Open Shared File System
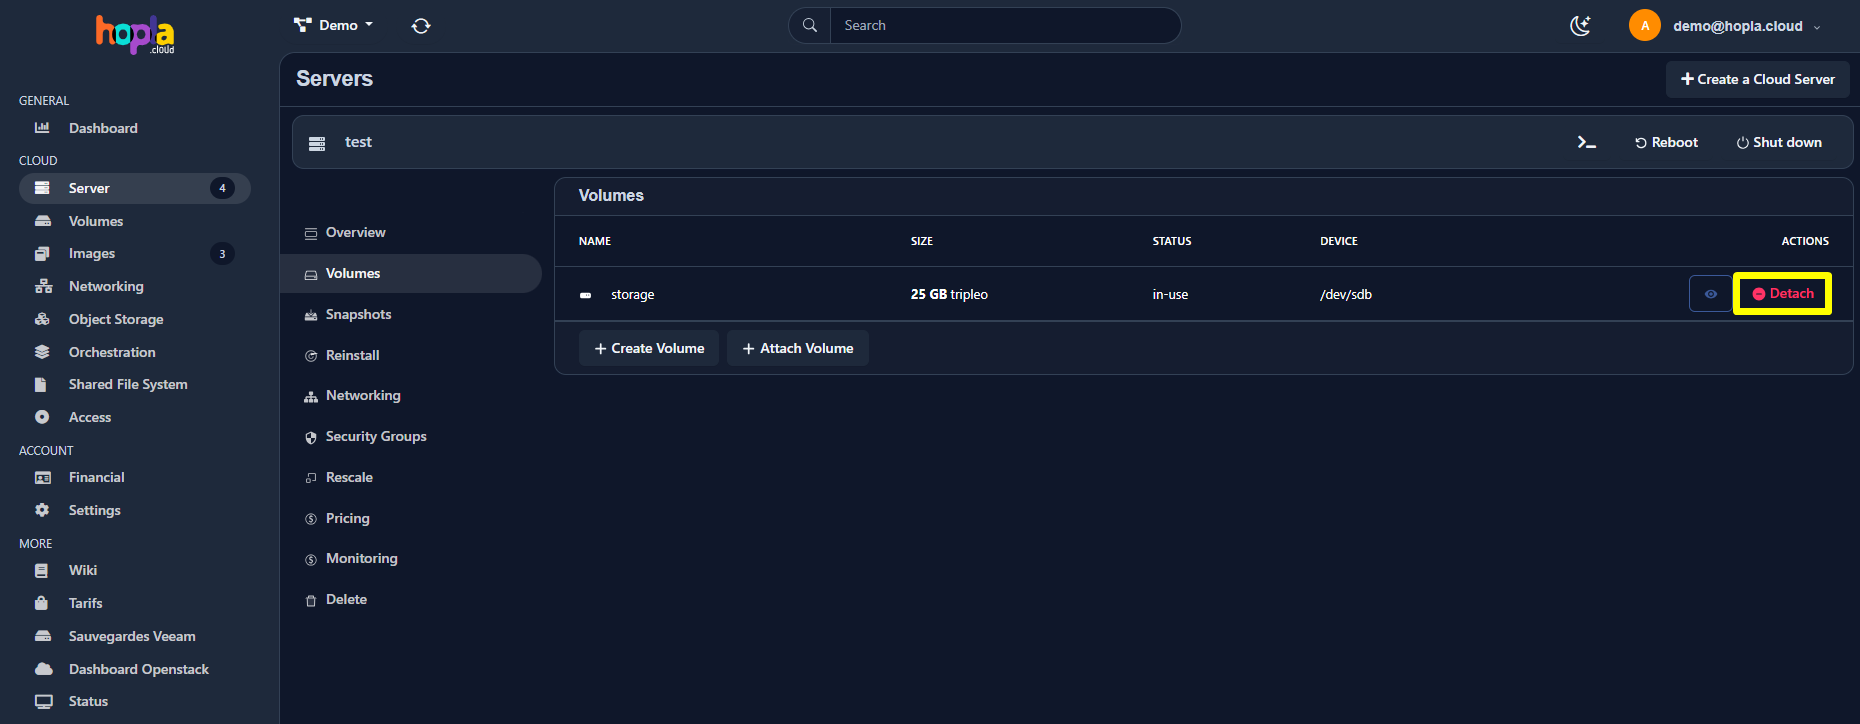This screenshot has height=724, width=1860. 128,384
